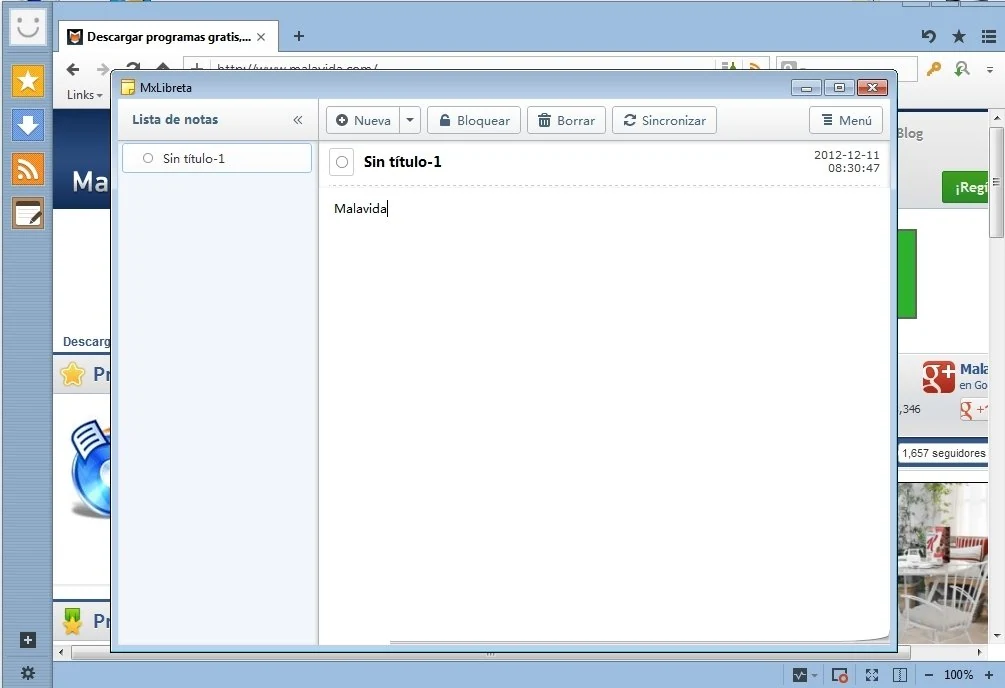
Task: Click the key password manager icon
Action: (x=933, y=69)
